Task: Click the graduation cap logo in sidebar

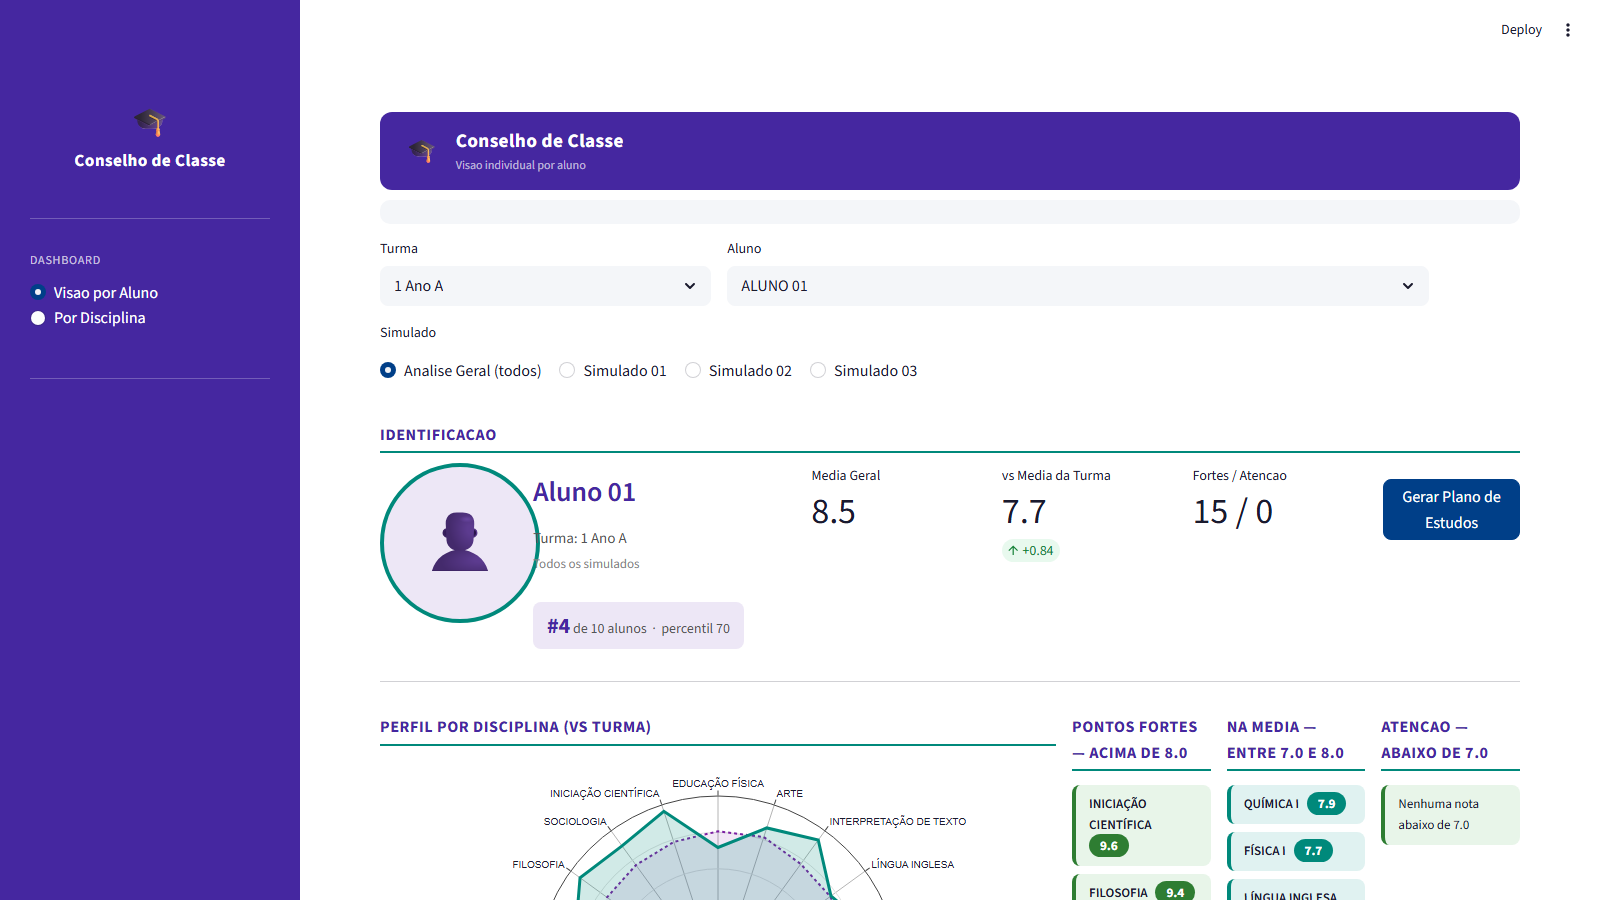Action: pyautogui.click(x=150, y=123)
